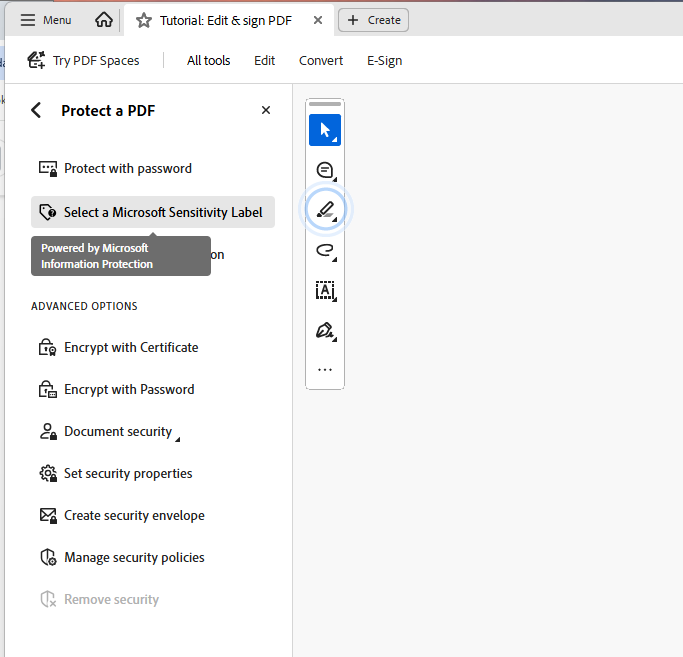
Task: Select the Fill & Sign pen tool
Action: click(x=325, y=331)
